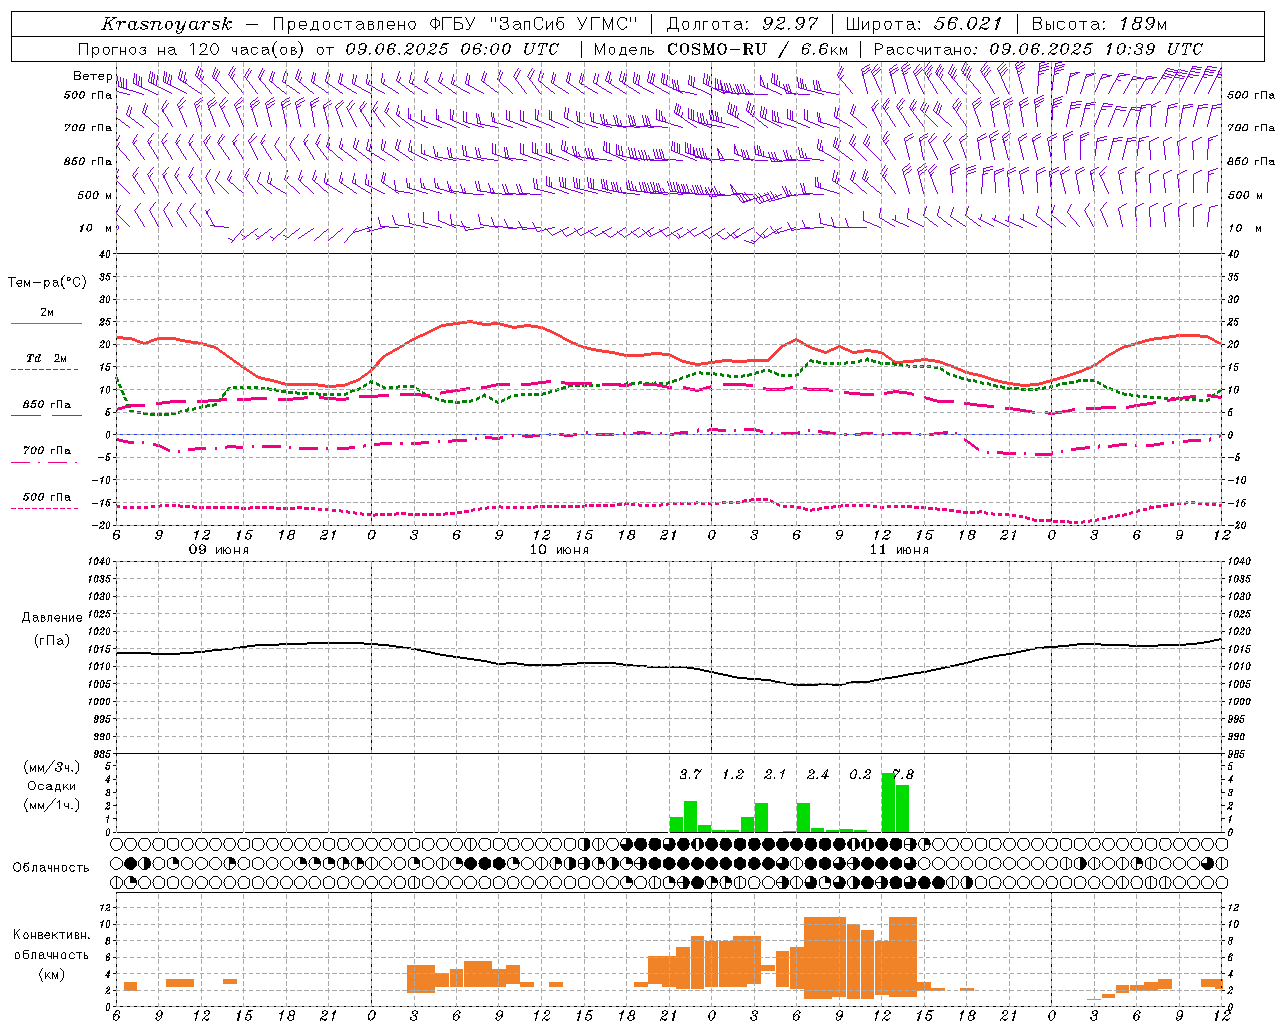Viewport: 1280px width, 1024px height.
Task: Select the '2.4' precipitation total
Action: 818,774
